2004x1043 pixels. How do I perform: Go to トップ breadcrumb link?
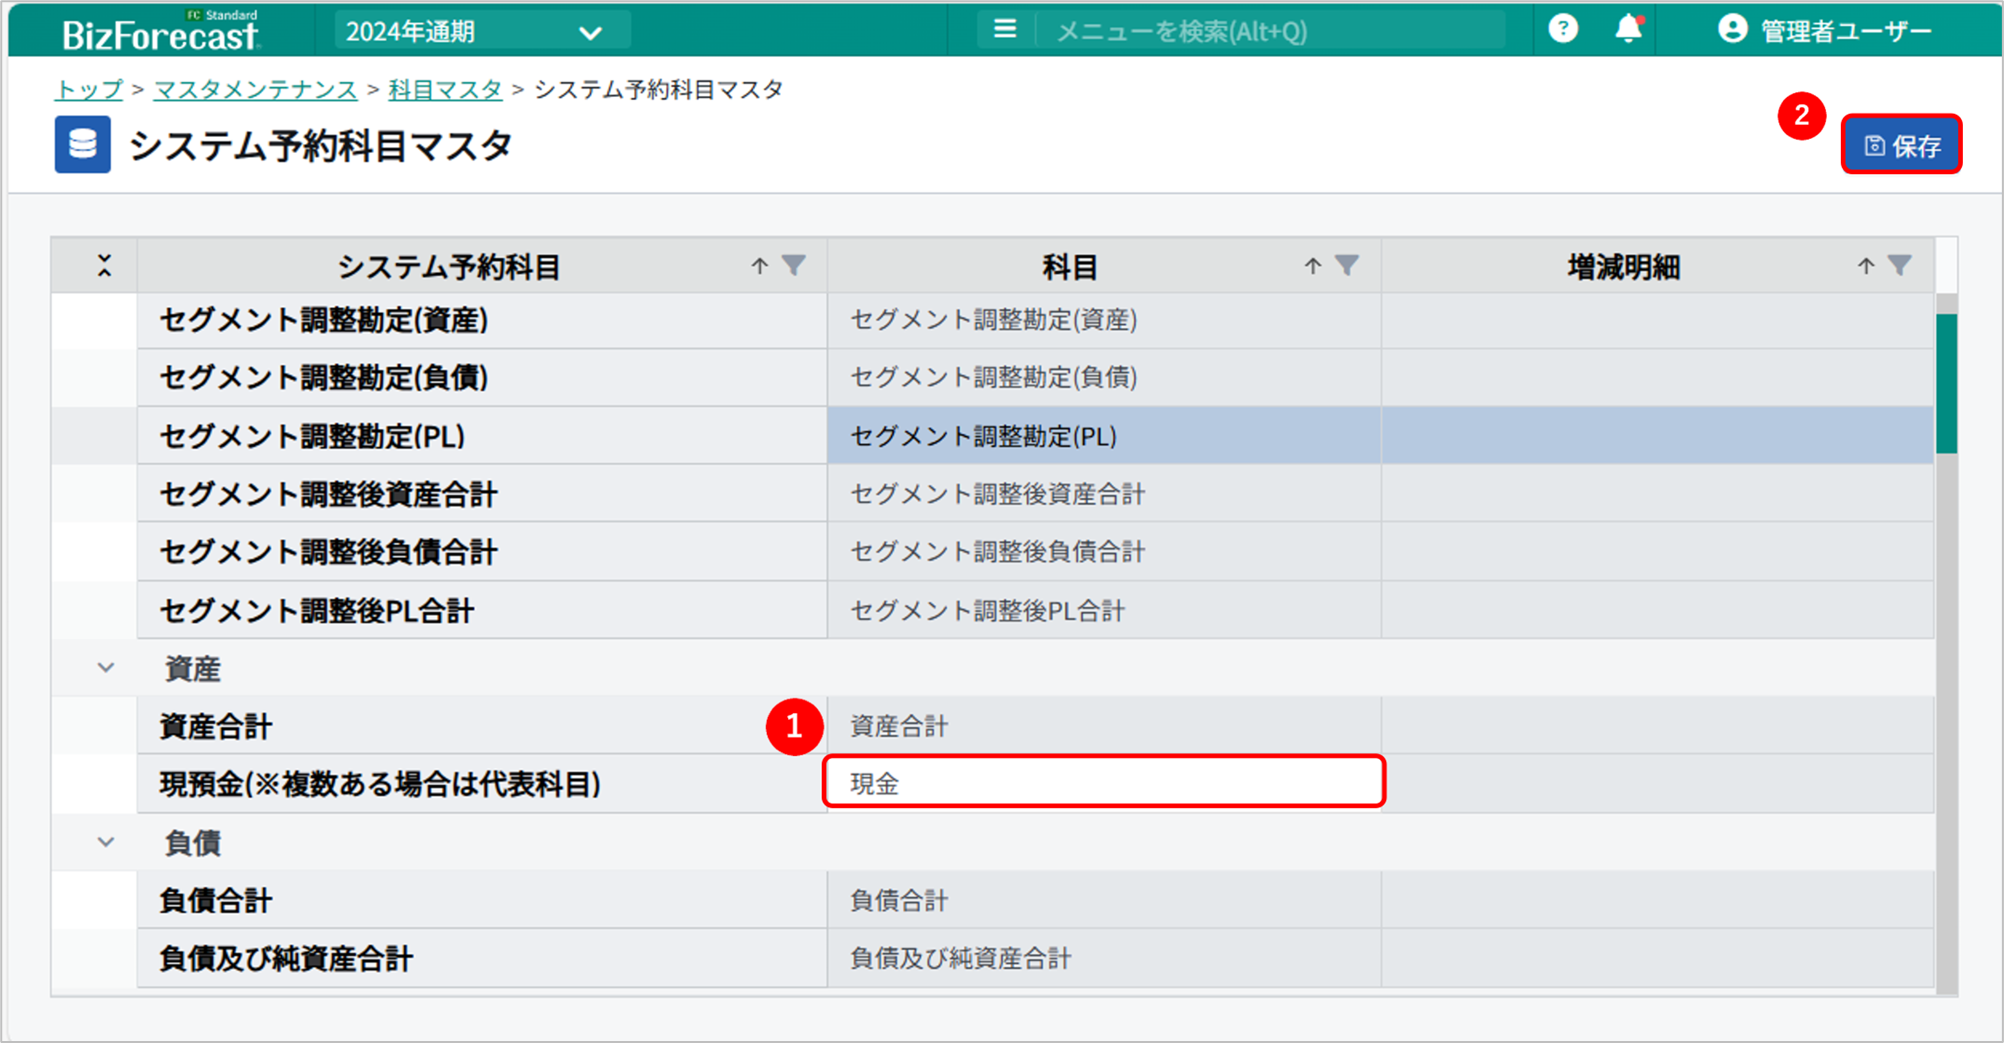(88, 90)
